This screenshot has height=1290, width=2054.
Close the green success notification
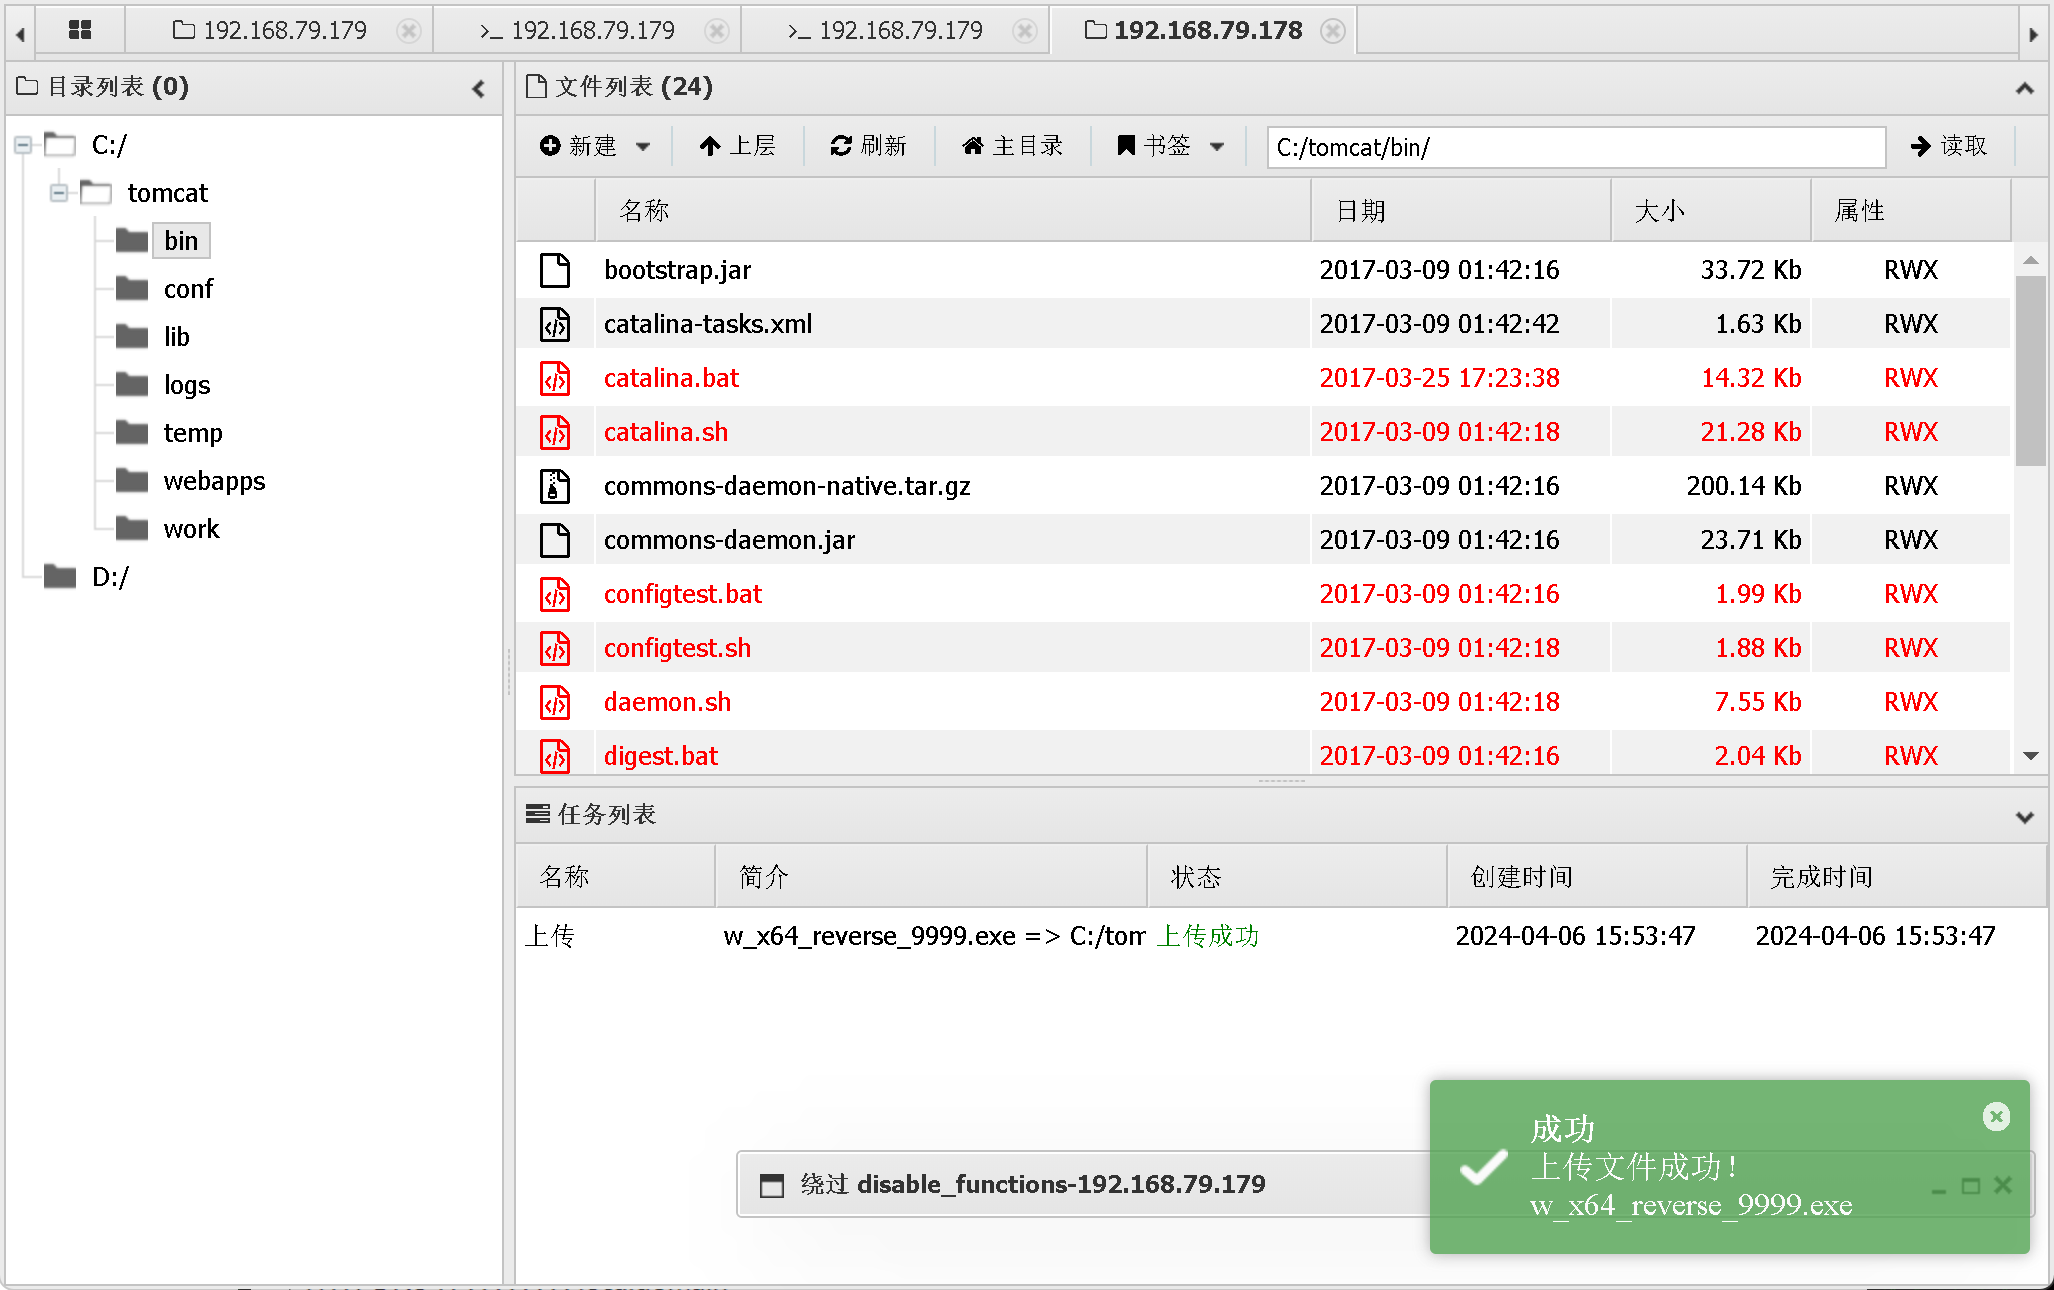pyautogui.click(x=1996, y=1116)
